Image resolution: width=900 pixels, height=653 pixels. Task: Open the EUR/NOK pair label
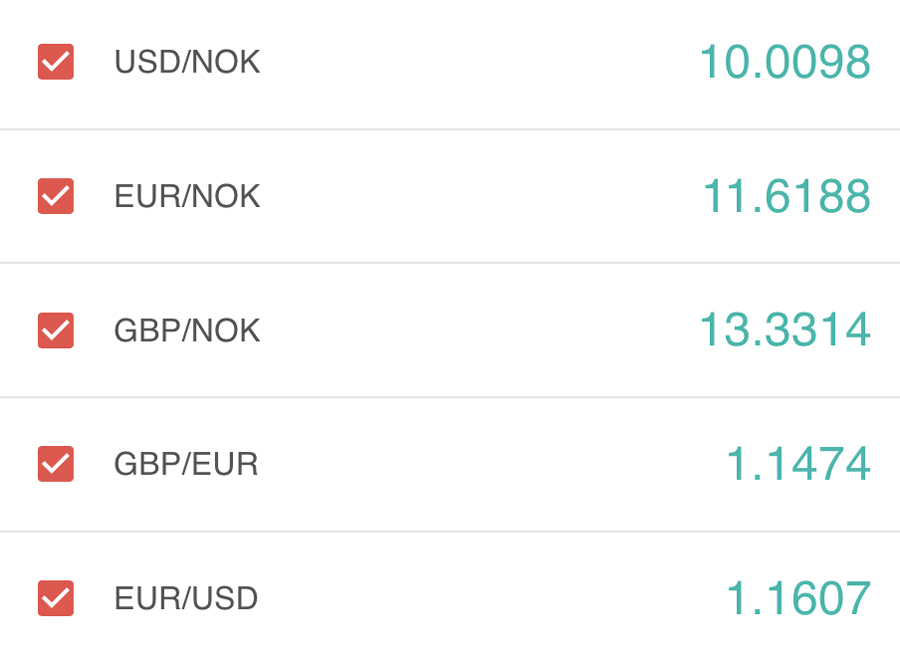pos(187,196)
